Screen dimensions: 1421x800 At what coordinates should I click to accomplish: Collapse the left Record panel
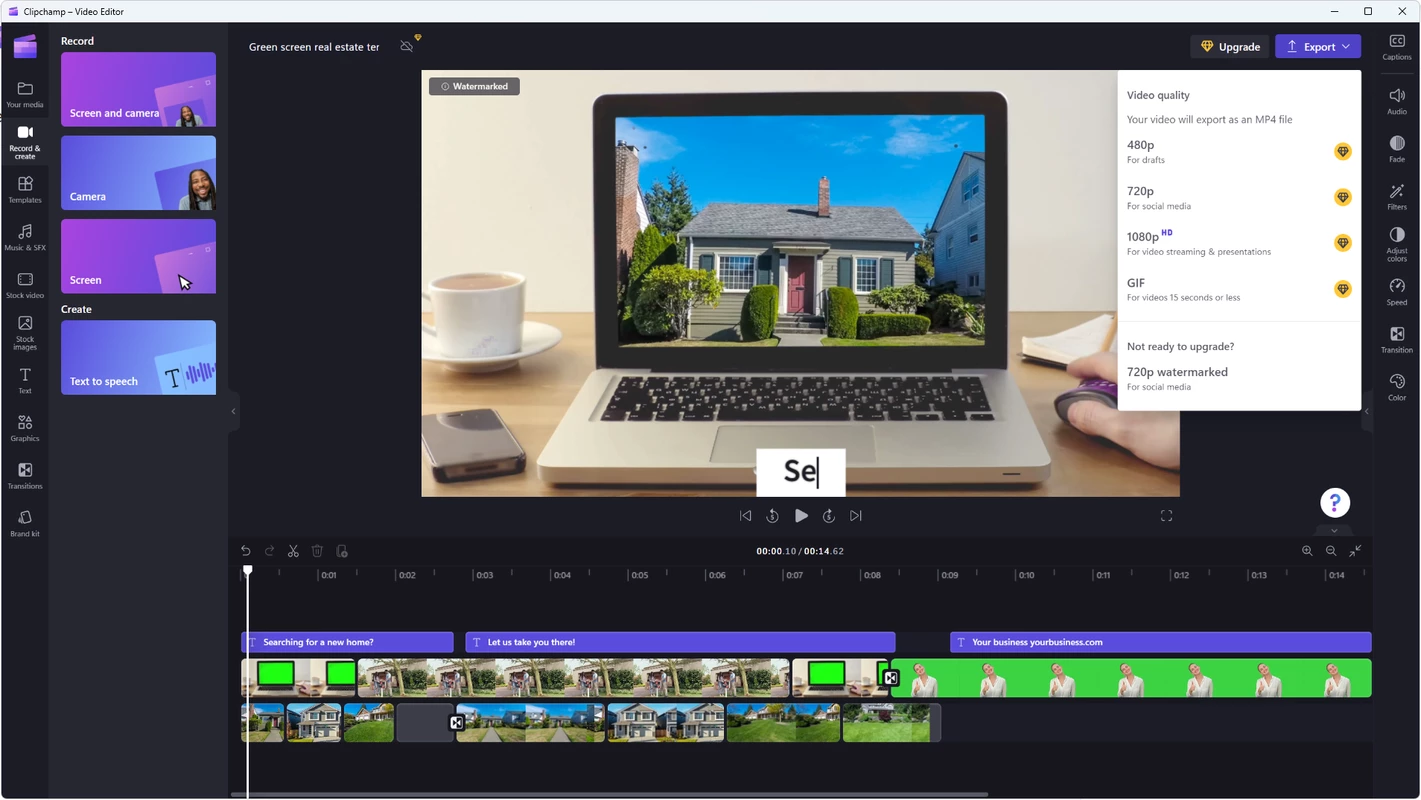tap(233, 411)
